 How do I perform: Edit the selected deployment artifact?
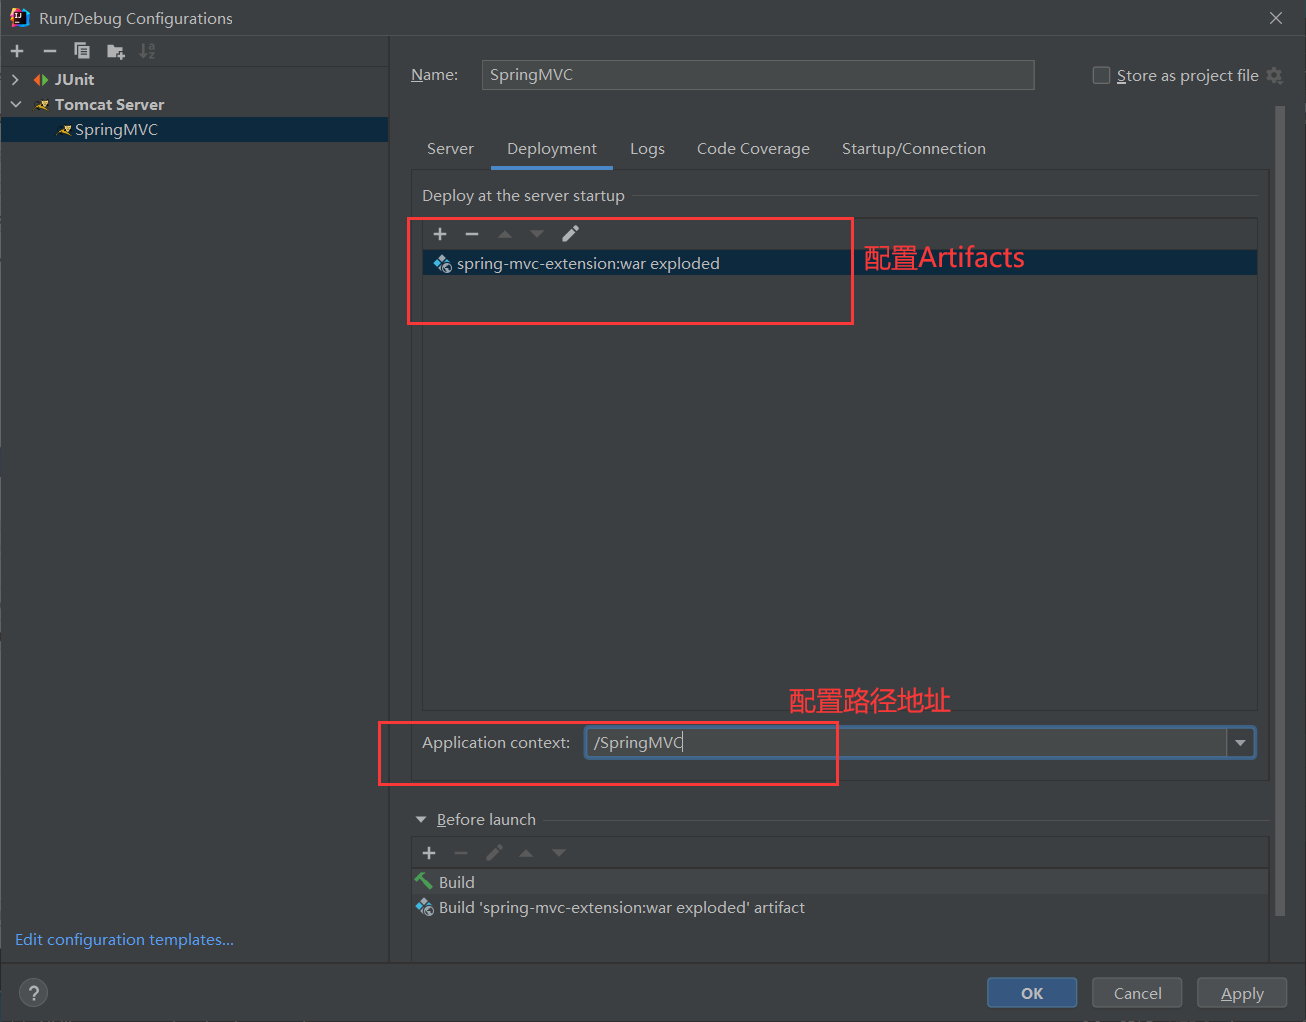[x=570, y=234]
